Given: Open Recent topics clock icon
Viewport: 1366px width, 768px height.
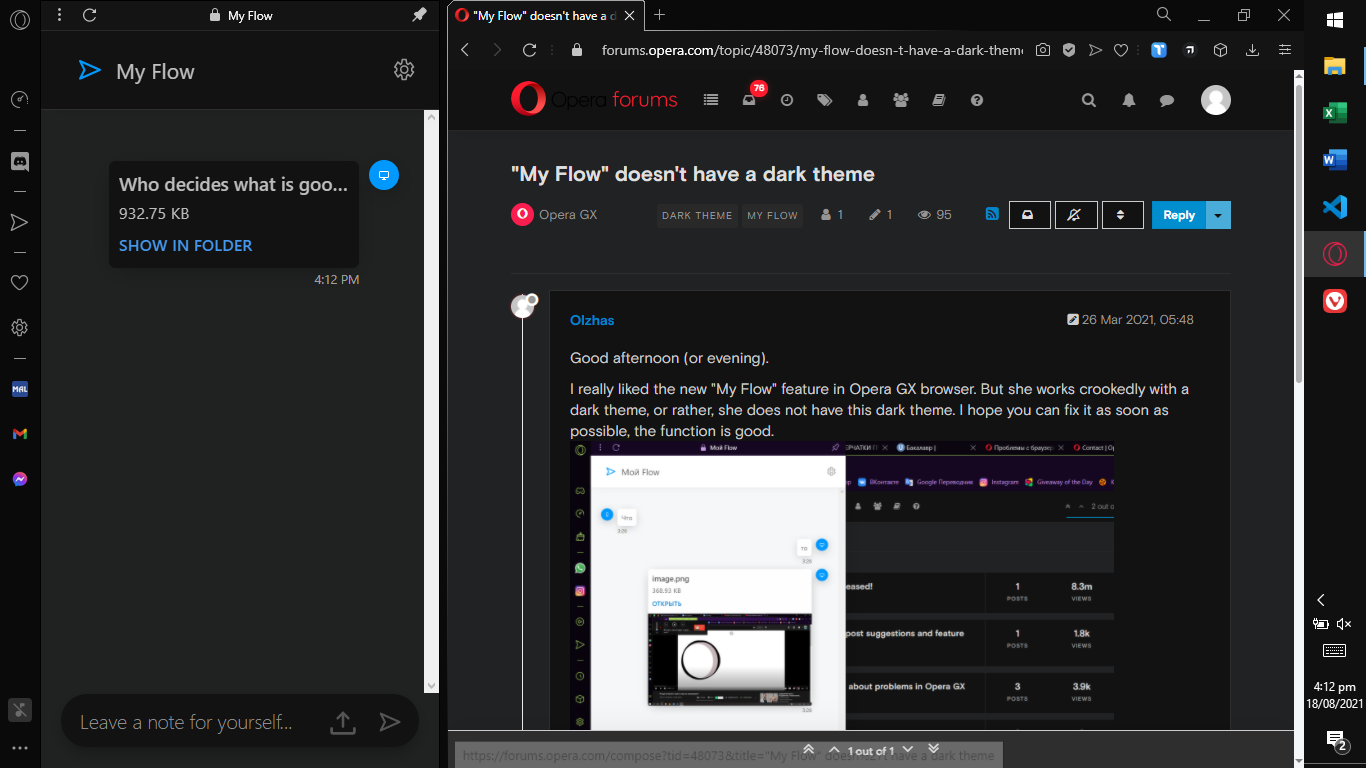Looking at the screenshot, I should coord(787,100).
